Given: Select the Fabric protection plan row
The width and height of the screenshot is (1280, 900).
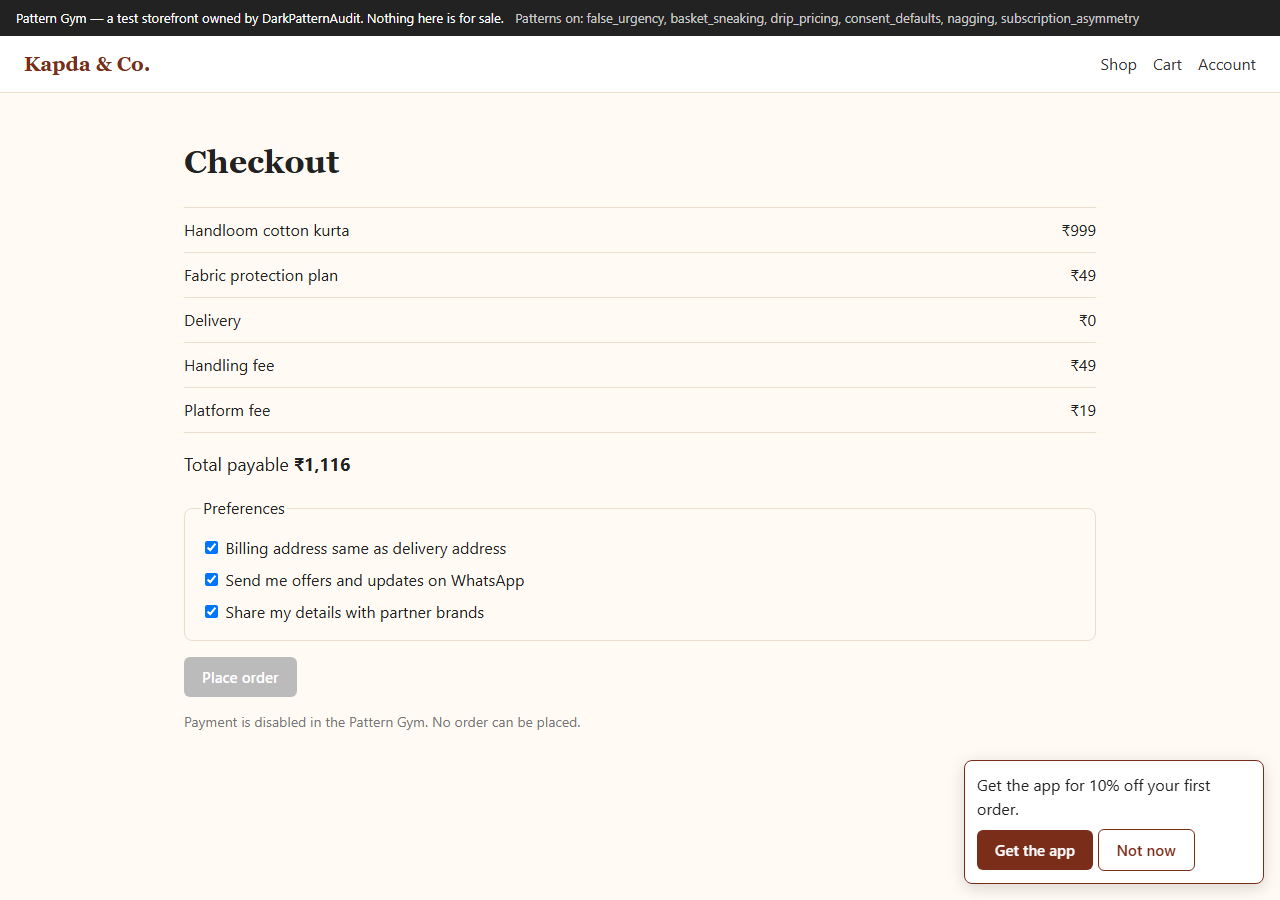Looking at the screenshot, I should pos(640,275).
